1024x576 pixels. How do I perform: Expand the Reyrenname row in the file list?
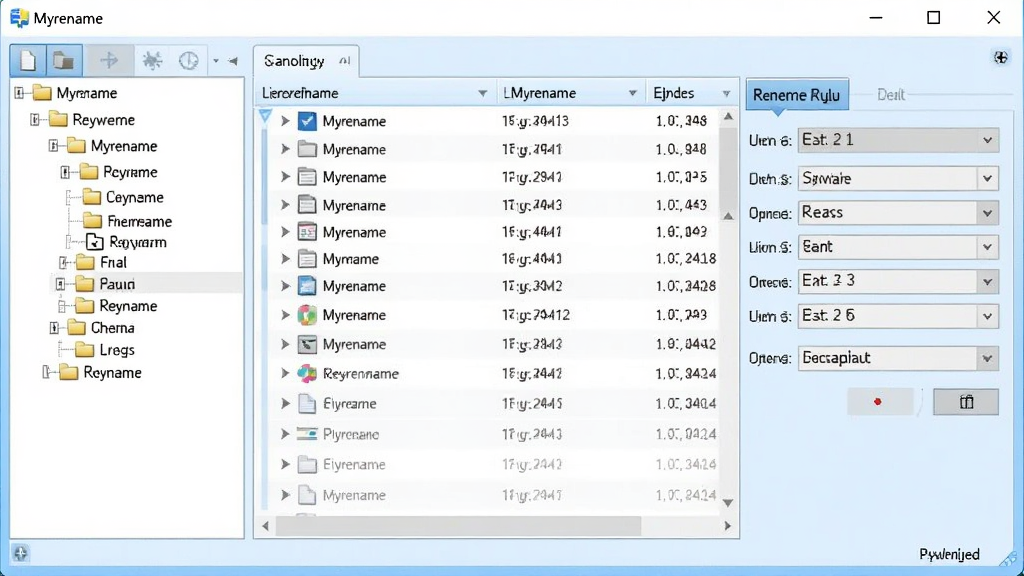[285, 374]
